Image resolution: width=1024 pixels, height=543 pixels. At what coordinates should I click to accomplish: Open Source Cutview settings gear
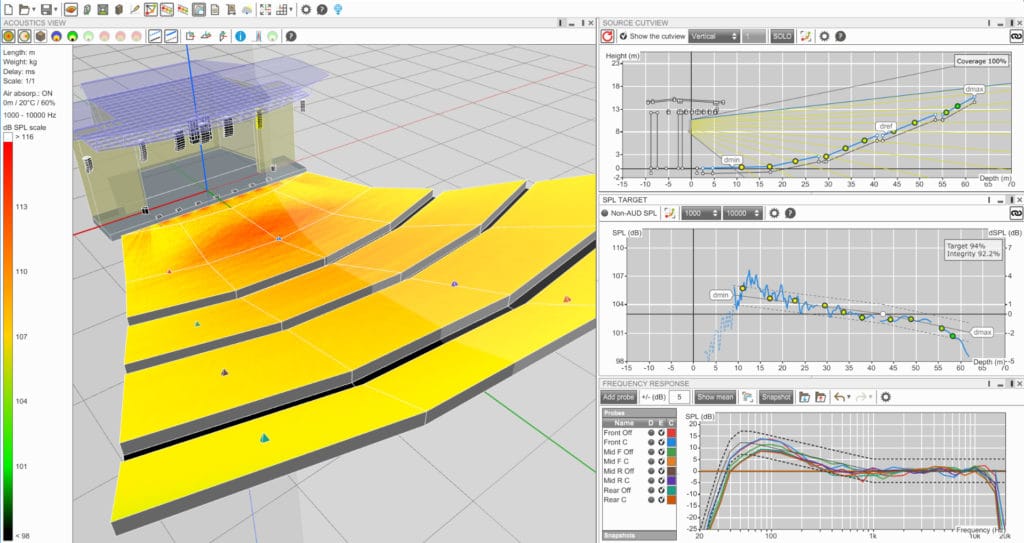[824, 36]
